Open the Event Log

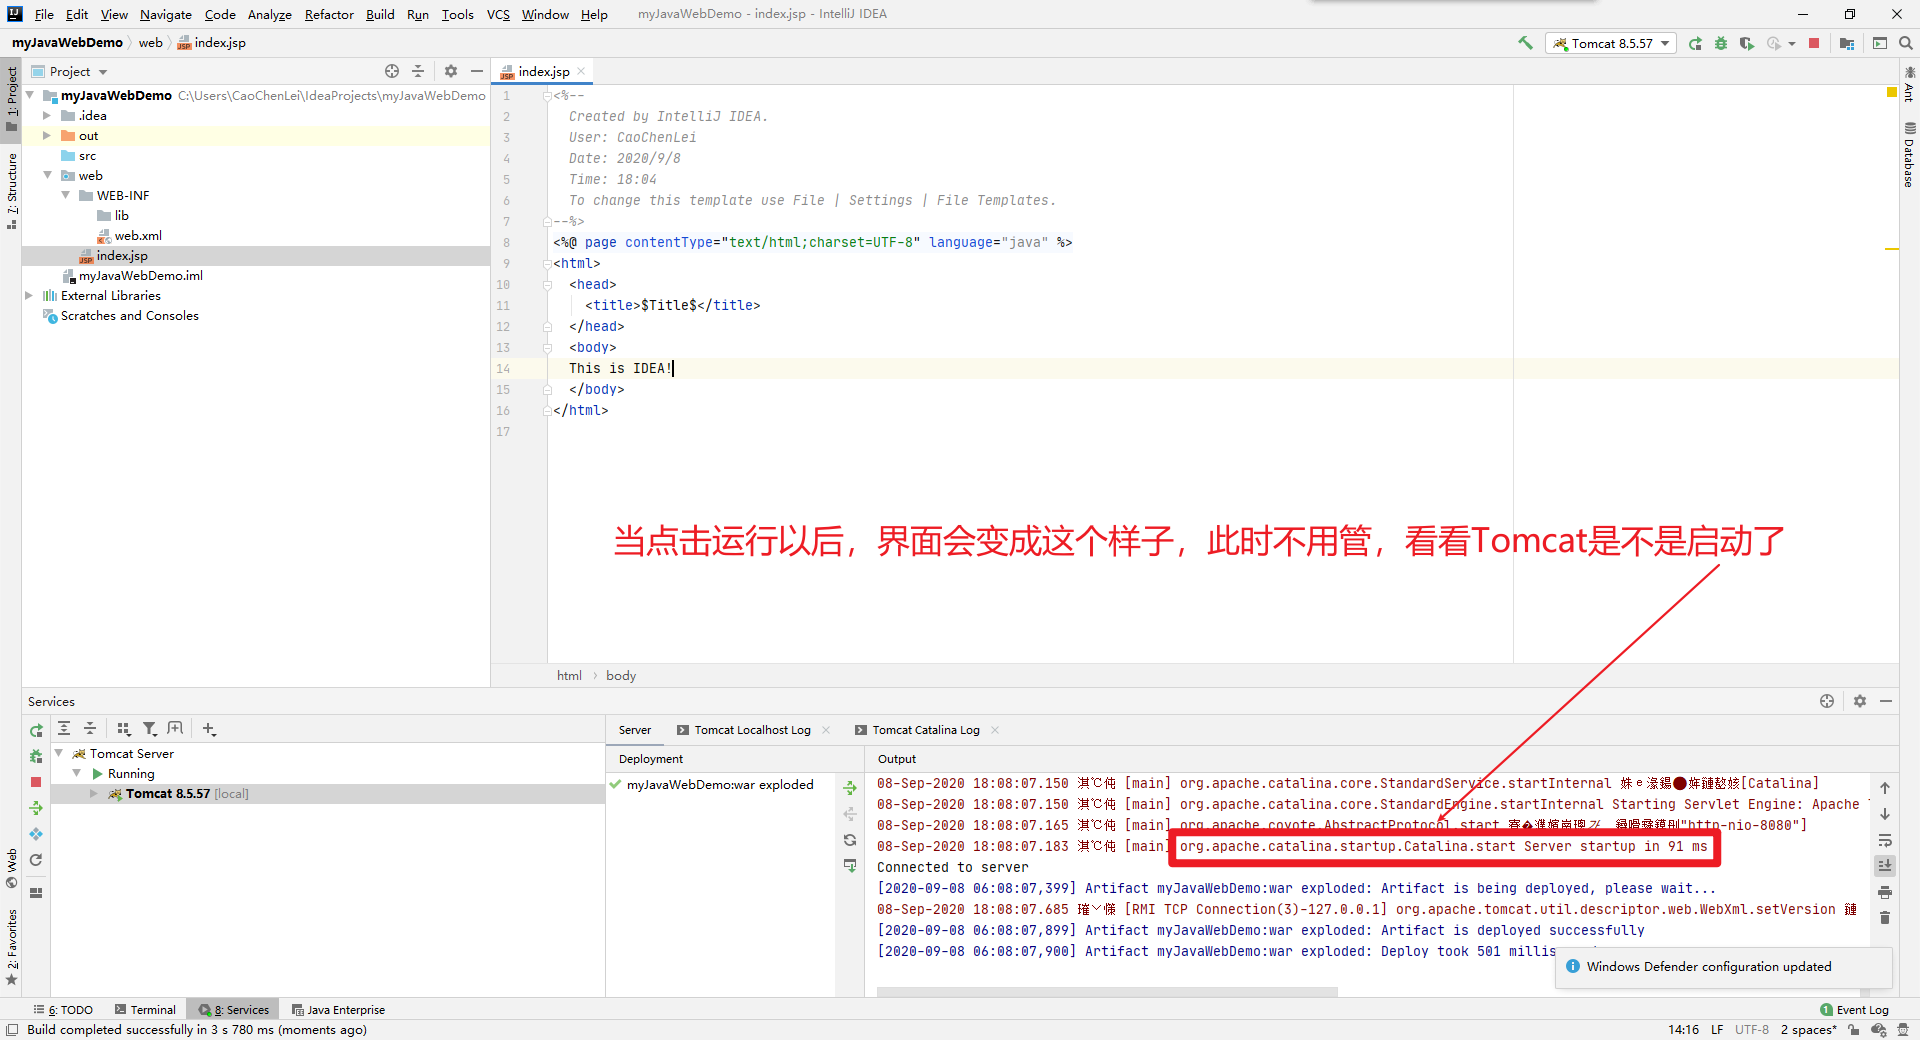click(1855, 1010)
